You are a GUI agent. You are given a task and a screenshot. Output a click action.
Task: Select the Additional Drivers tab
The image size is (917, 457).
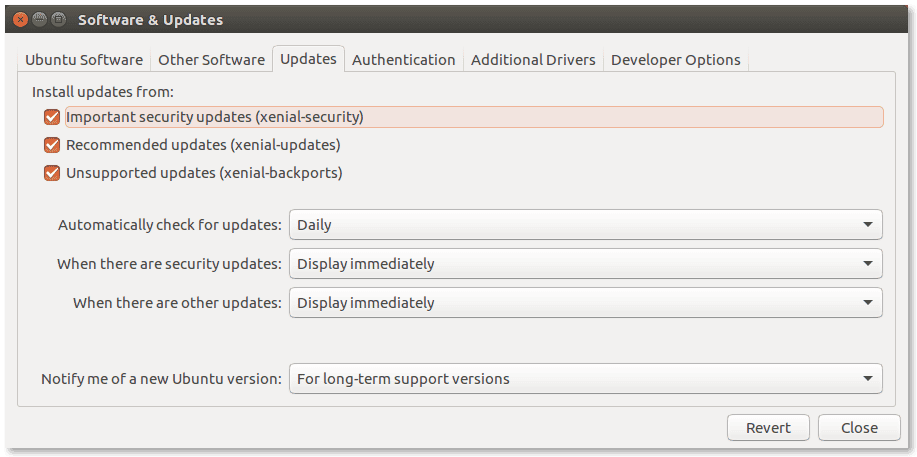(533, 60)
